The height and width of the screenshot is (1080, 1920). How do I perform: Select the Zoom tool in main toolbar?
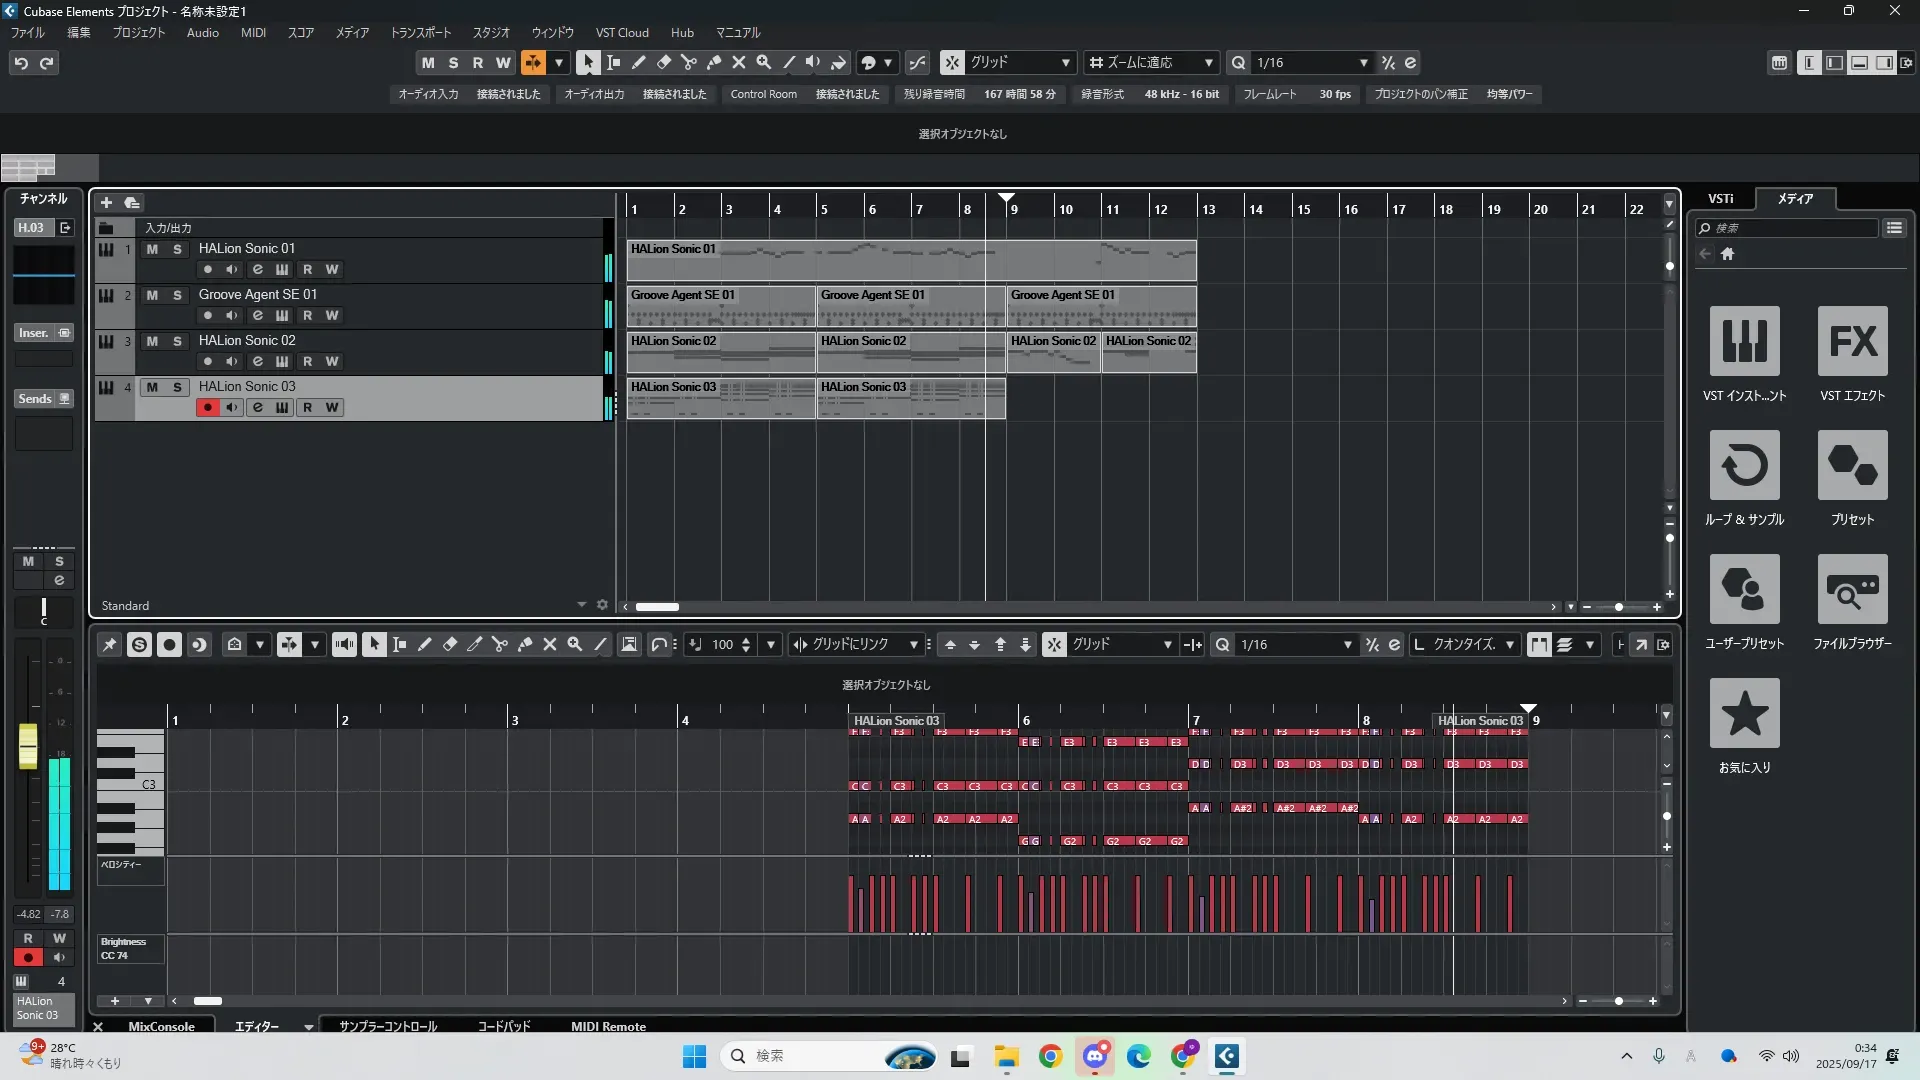point(763,62)
